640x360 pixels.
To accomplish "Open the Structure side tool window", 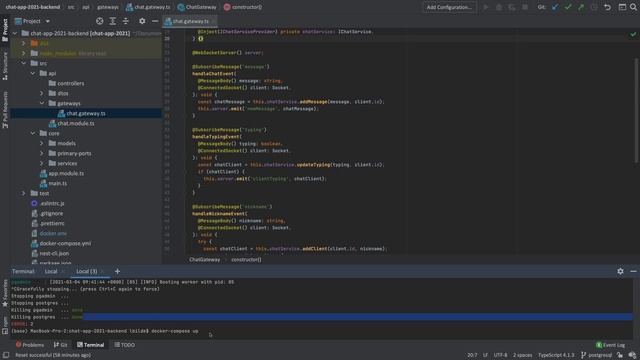I will click(x=5, y=66).
